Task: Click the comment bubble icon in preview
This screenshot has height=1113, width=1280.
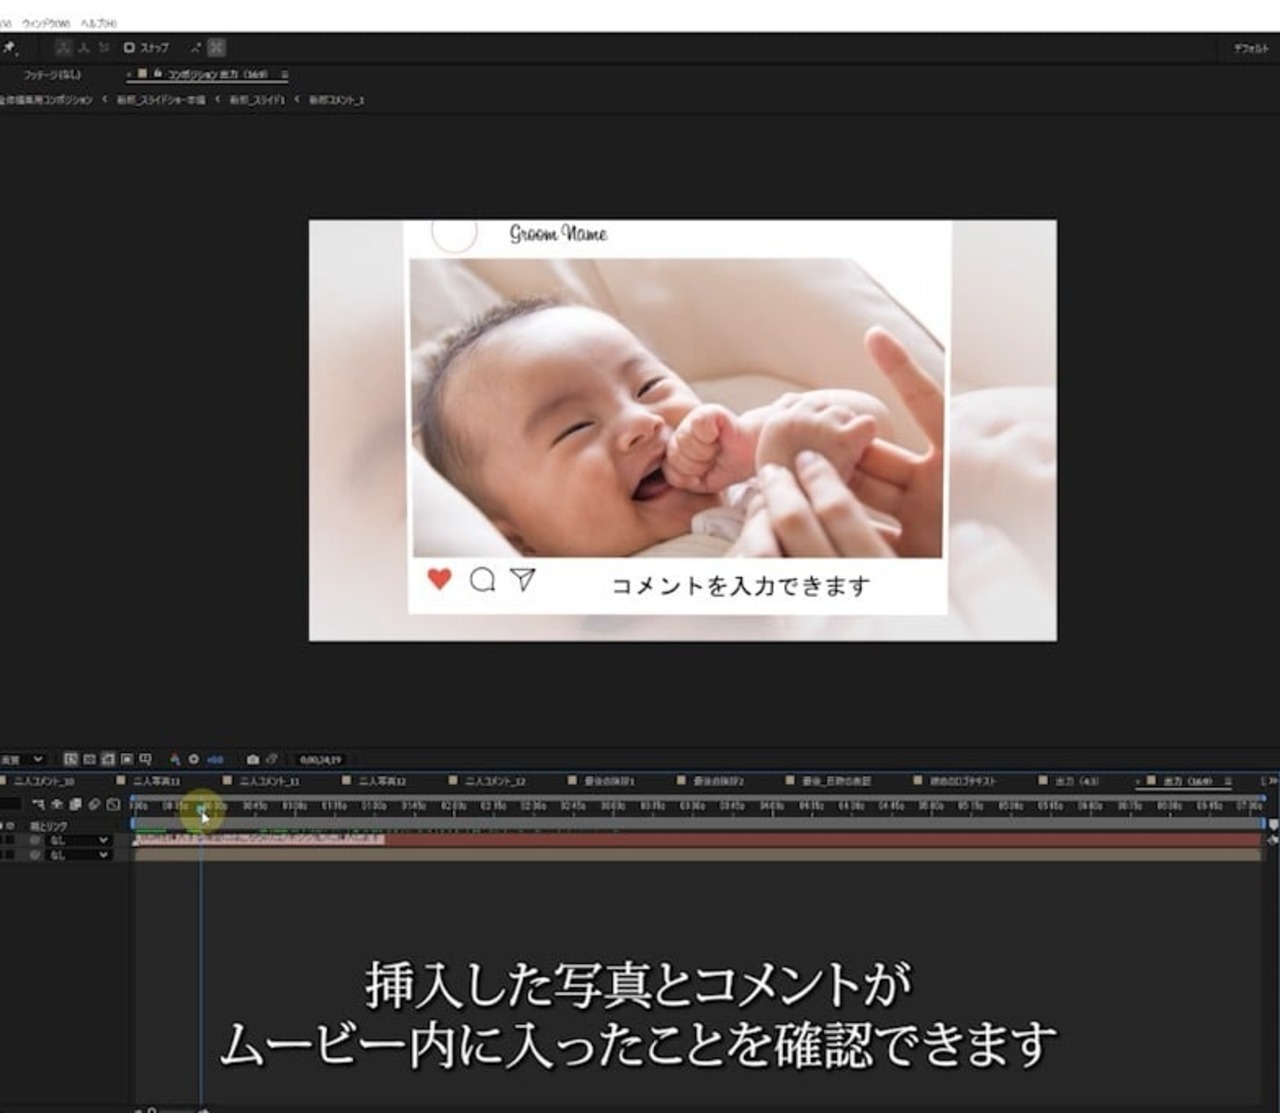Action: [x=482, y=580]
